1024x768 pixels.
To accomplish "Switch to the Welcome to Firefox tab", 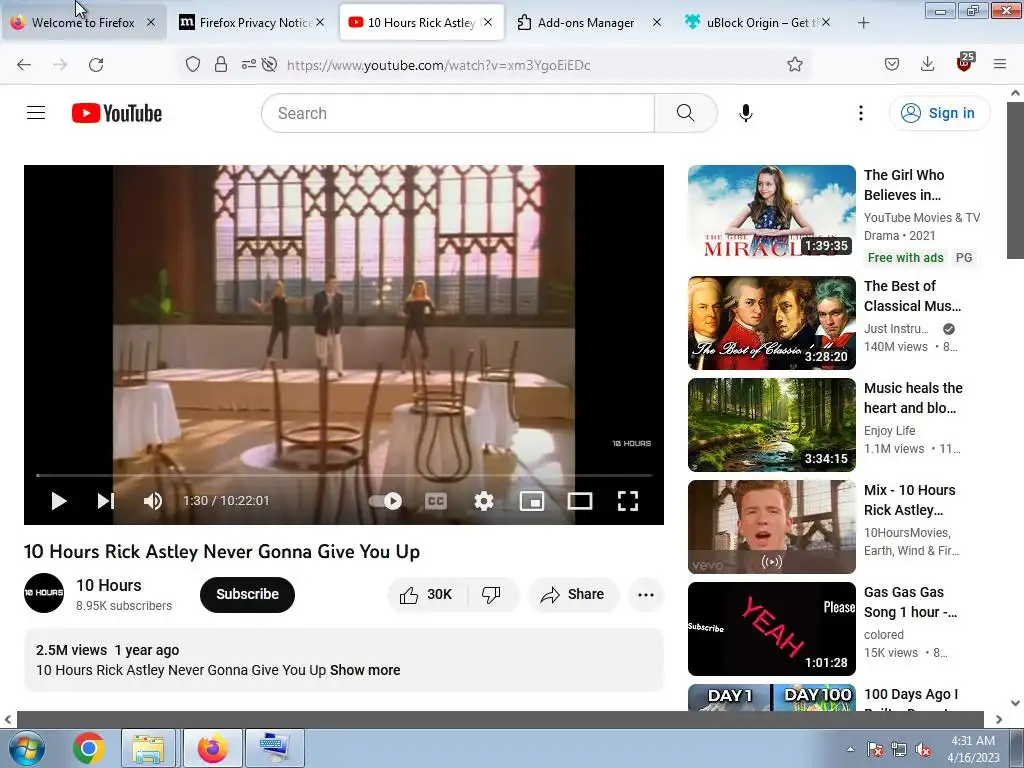I will point(84,22).
